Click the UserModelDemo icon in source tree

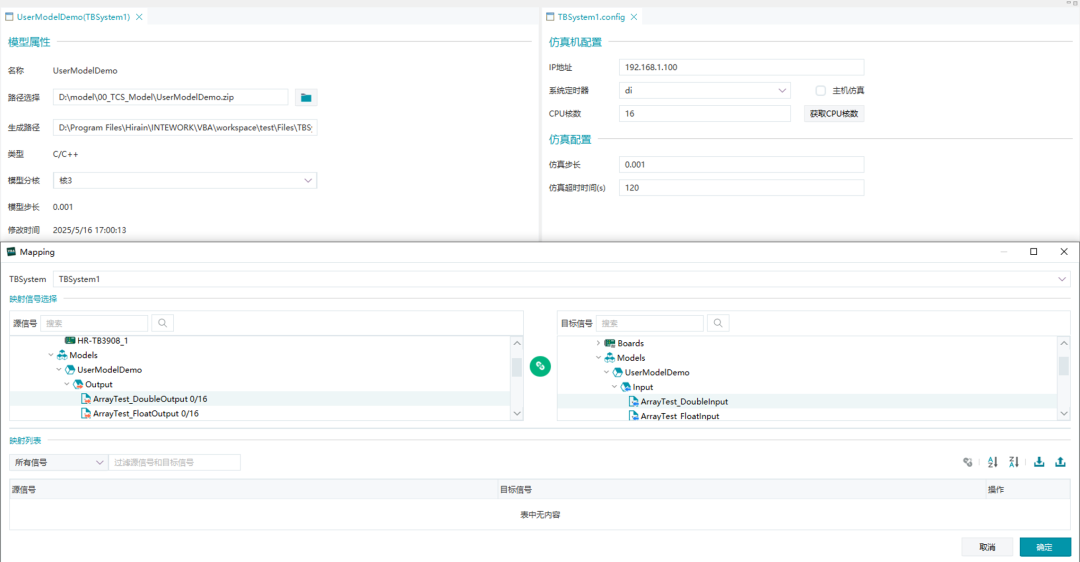[70, 370]
